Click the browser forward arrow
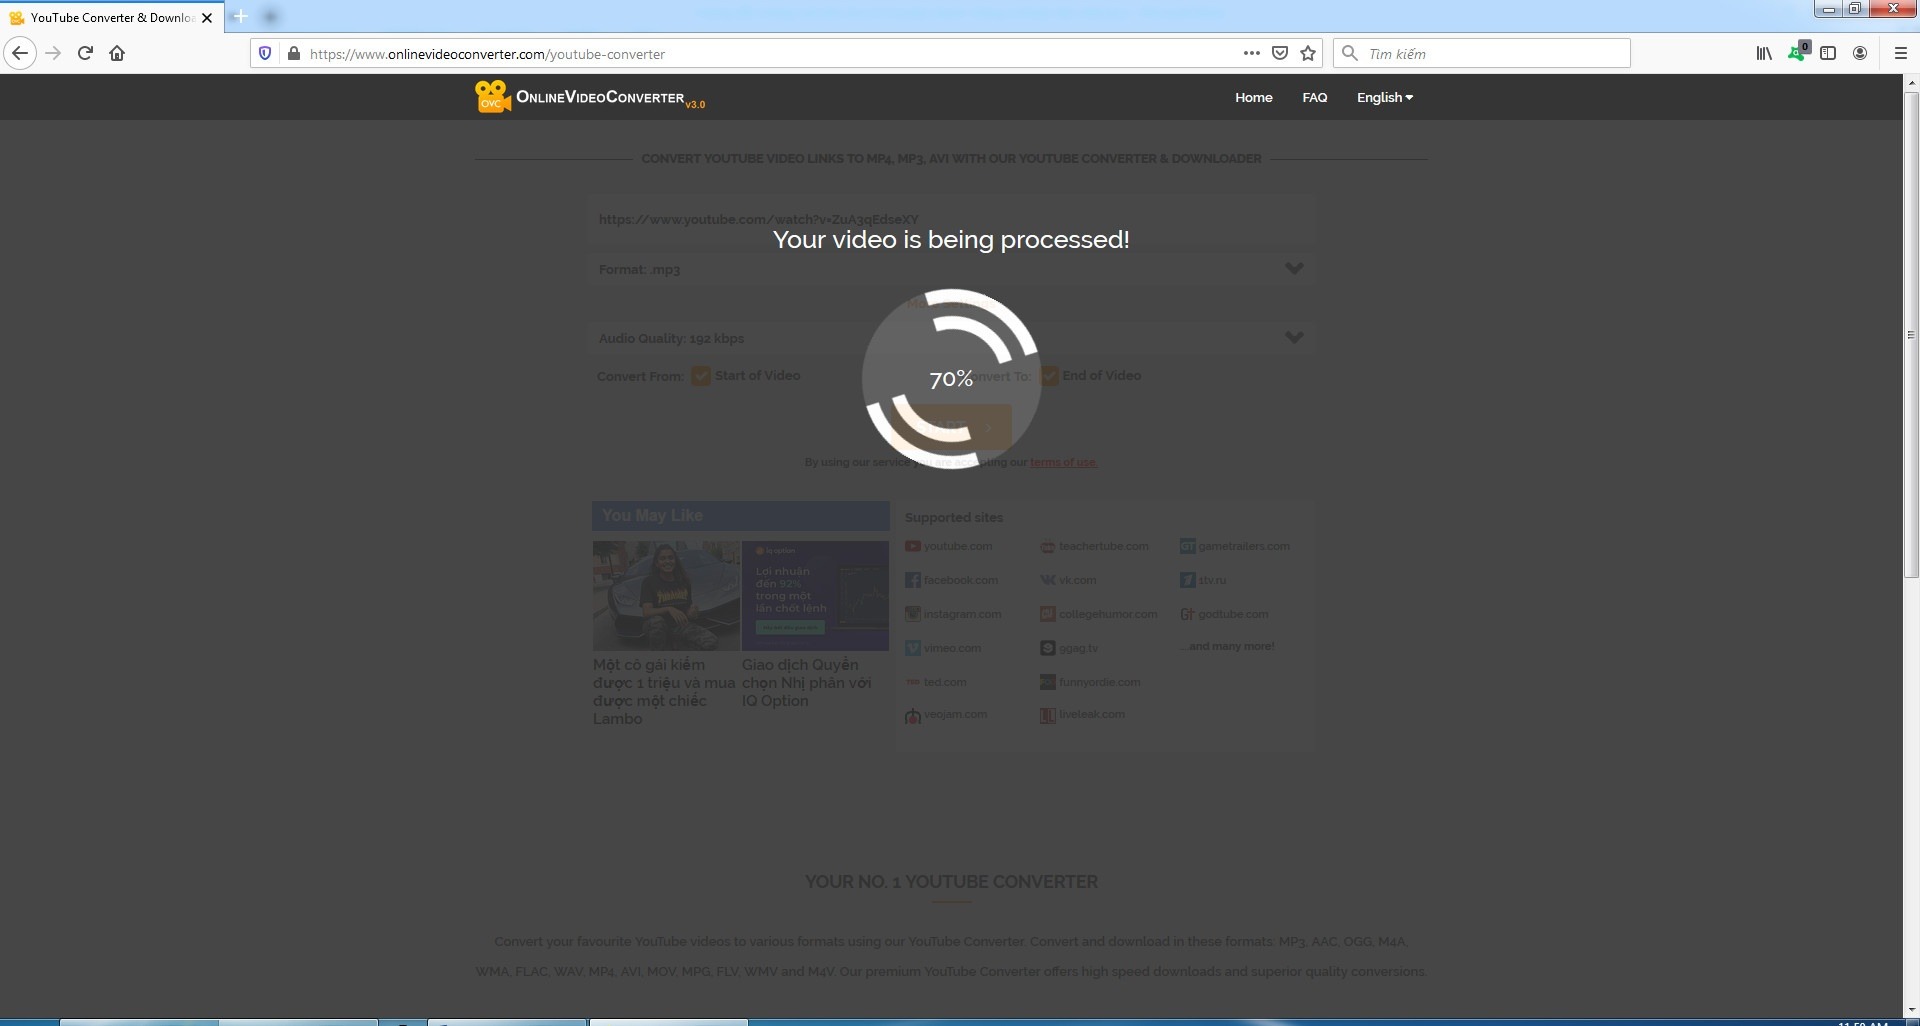 (x=54, y=53)
